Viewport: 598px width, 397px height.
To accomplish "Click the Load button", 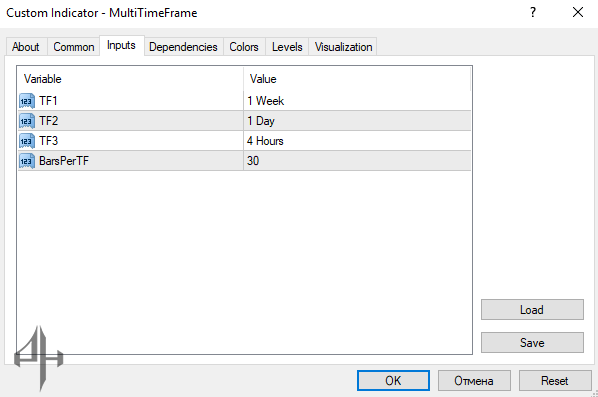I will pyautogui.click(x=532, y=310).
